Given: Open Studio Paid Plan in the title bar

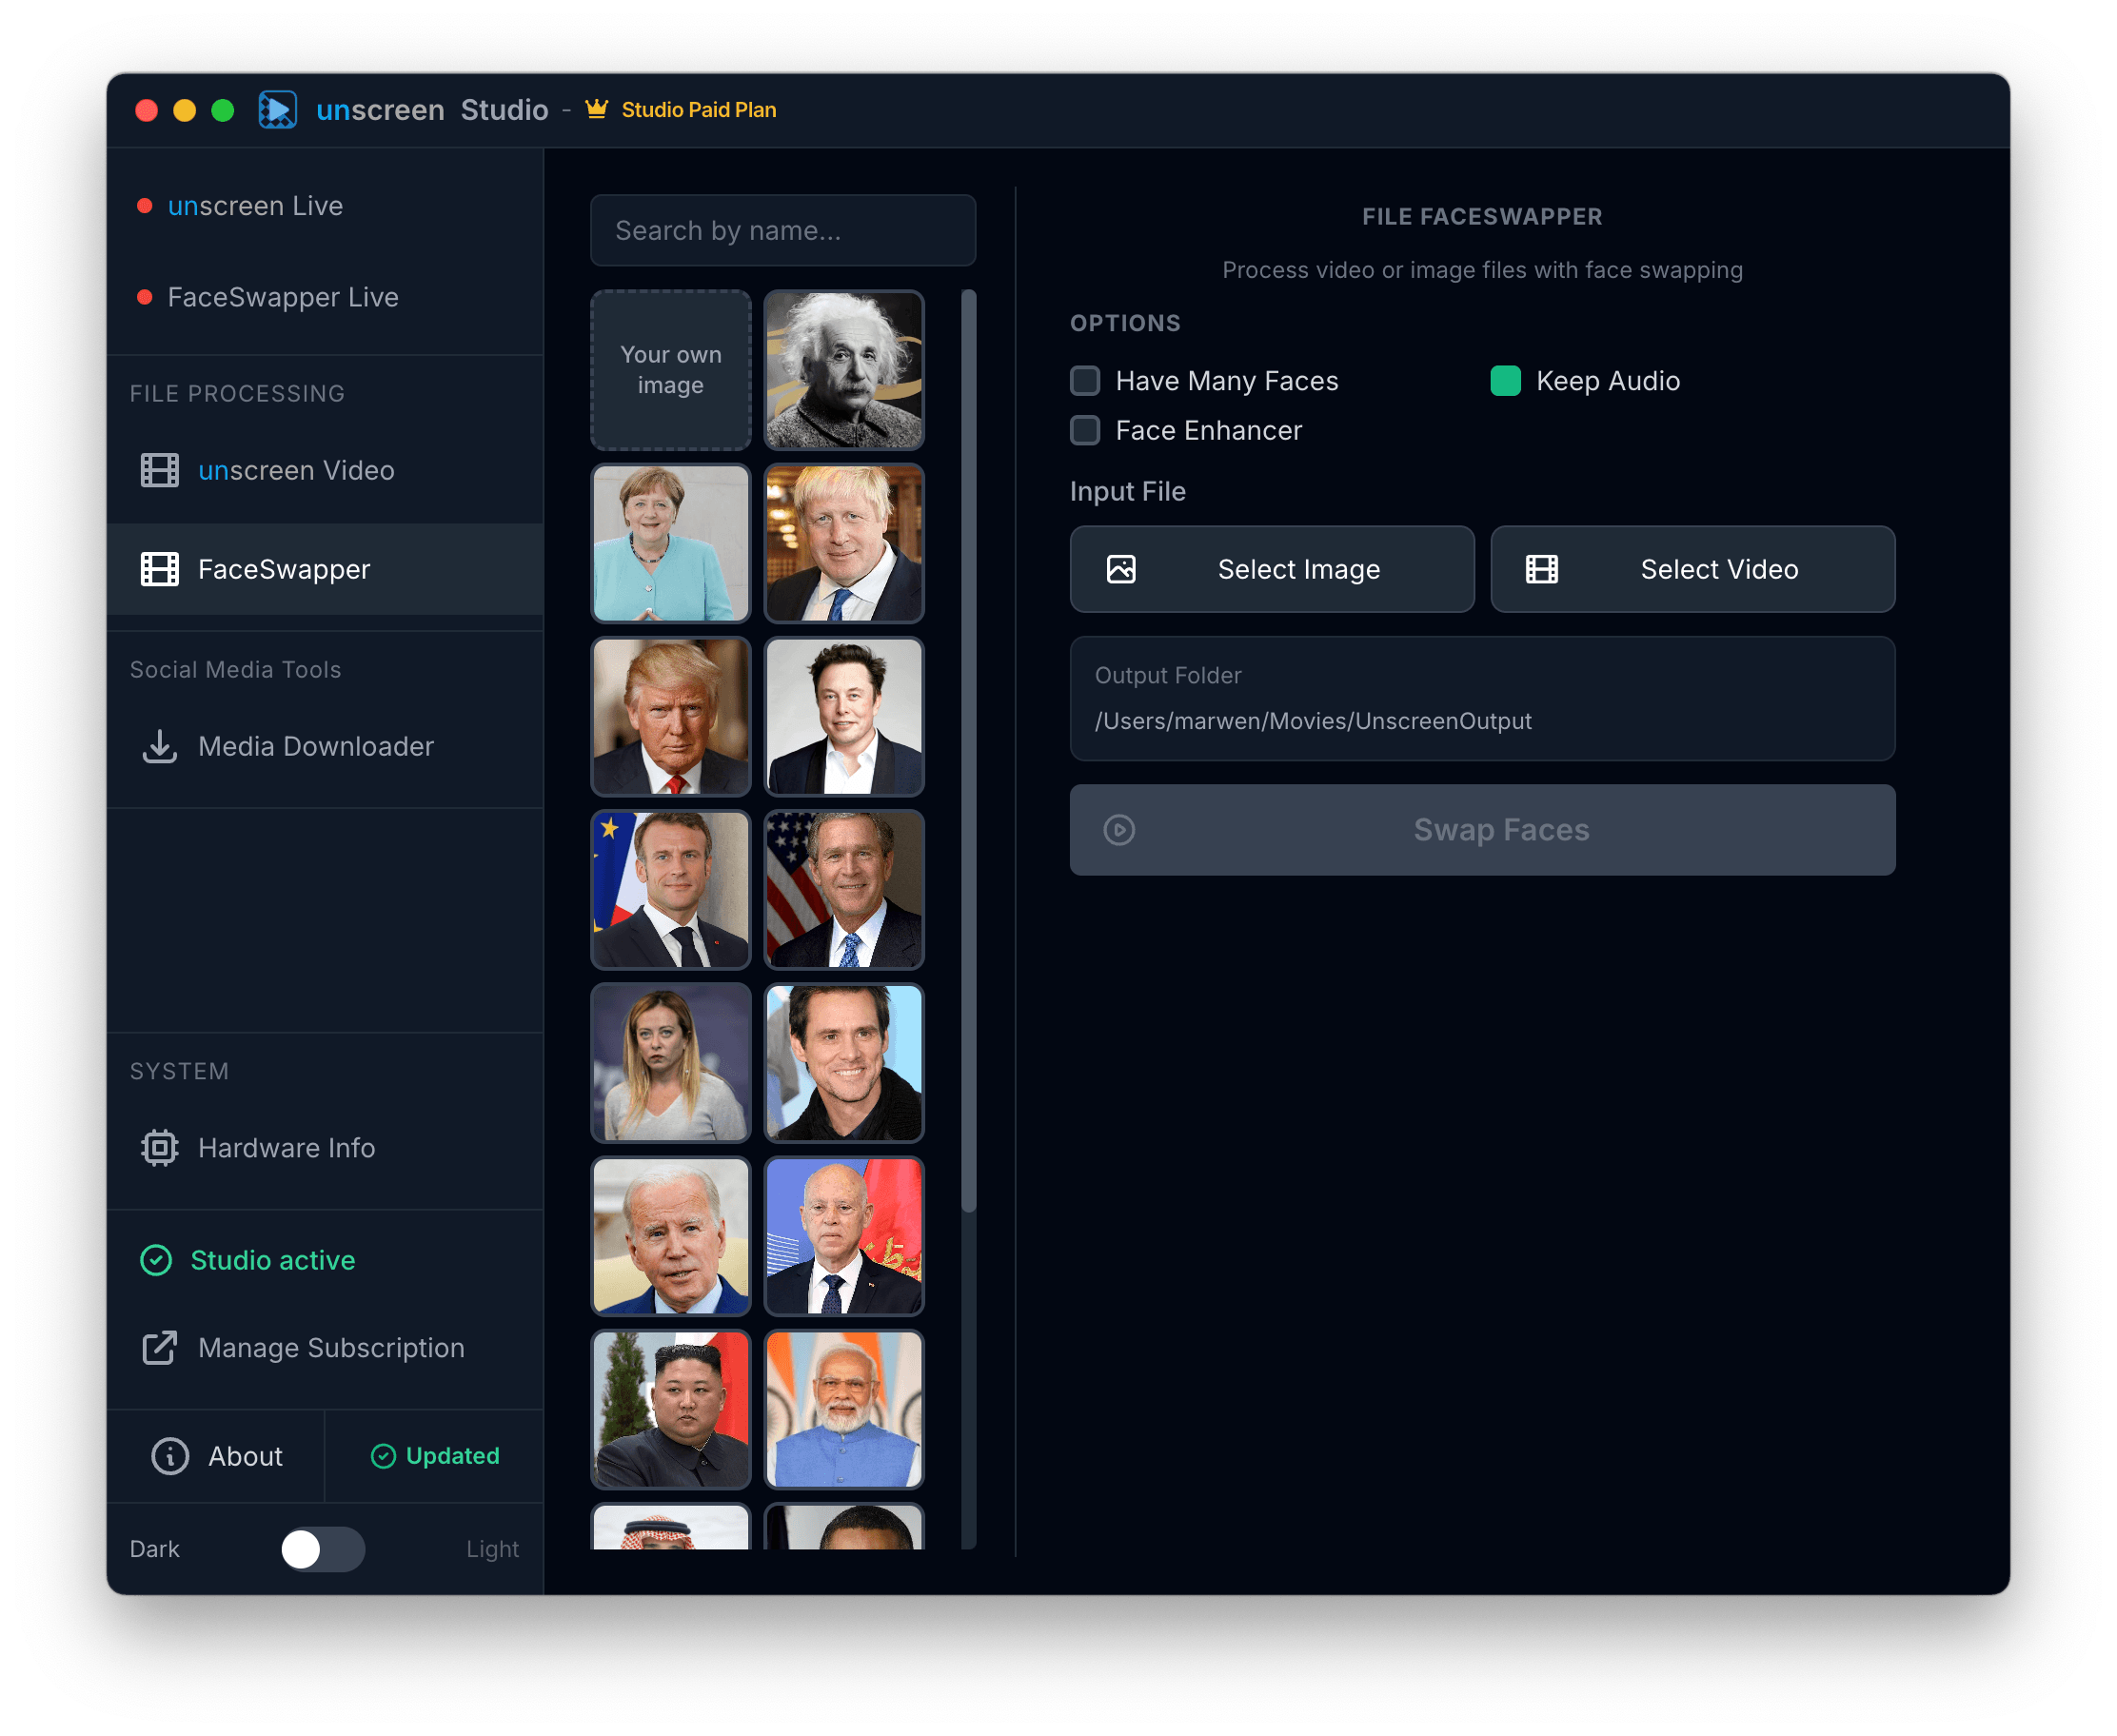Looking at the screenshot, I should coord(699,110).
